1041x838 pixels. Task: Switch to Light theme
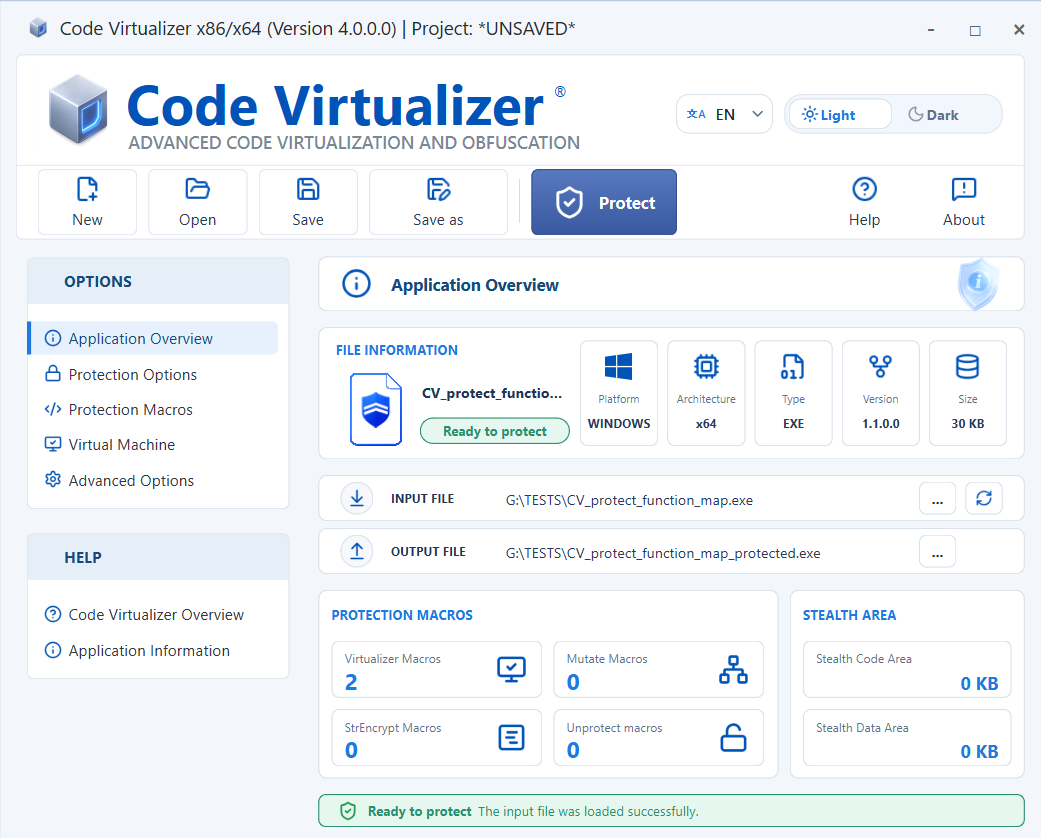[839, 114]
